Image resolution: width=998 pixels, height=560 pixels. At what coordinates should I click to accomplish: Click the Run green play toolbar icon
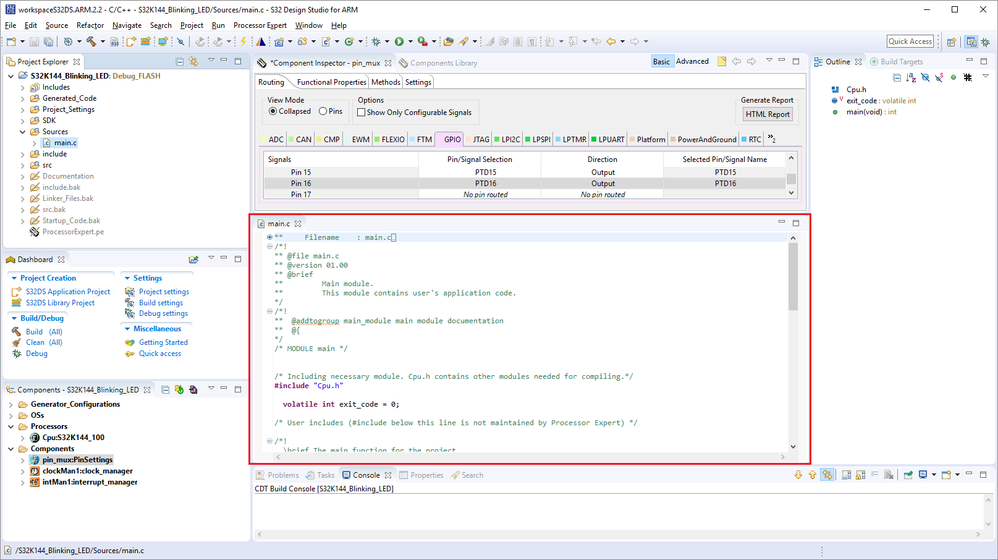(x=399, y=41)
